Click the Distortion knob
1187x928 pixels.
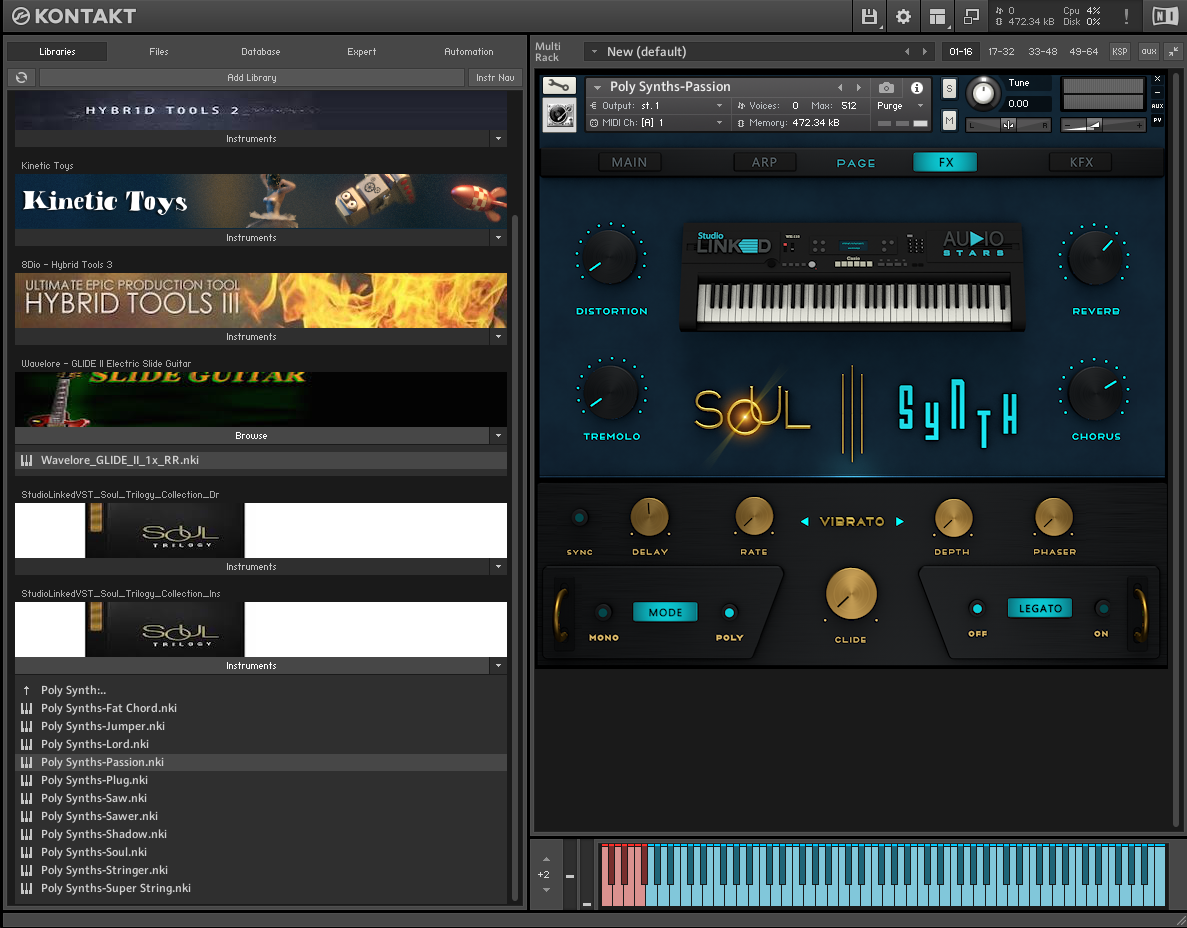tap(610, 257)
